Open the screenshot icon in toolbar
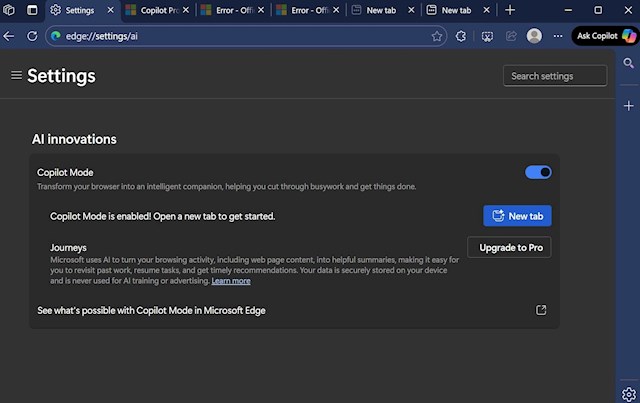This screenshot has width=640, height=403. [487, 37]
